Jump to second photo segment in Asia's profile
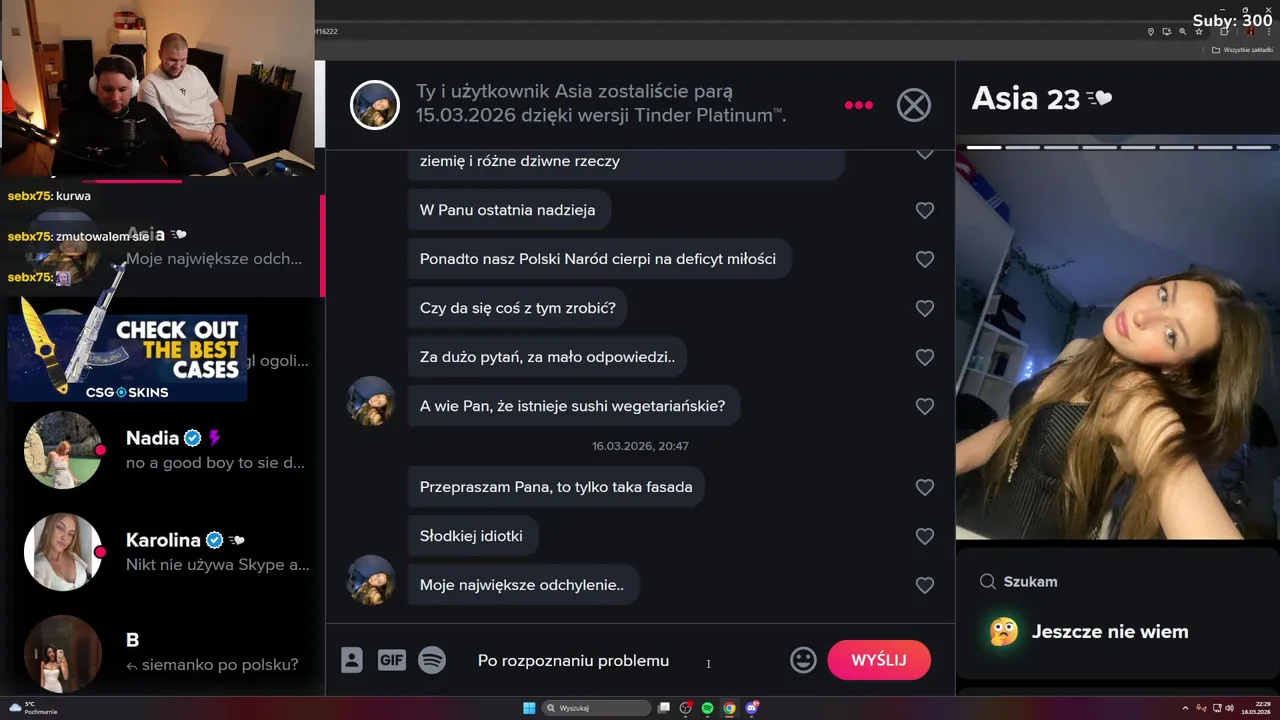 tap(1022, 147)
